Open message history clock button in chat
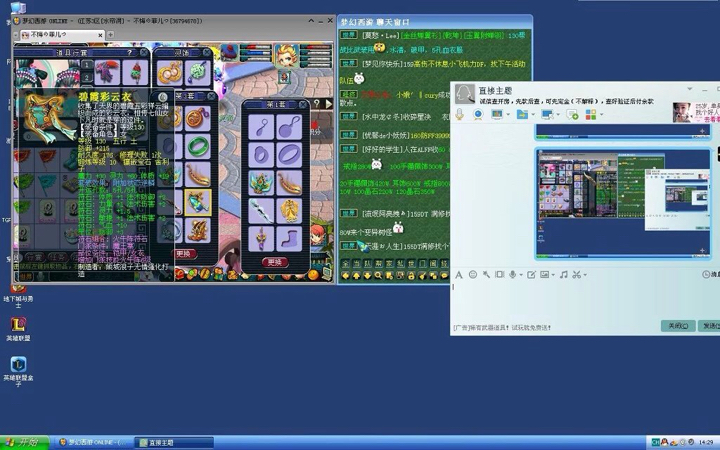 click(710, 275)
